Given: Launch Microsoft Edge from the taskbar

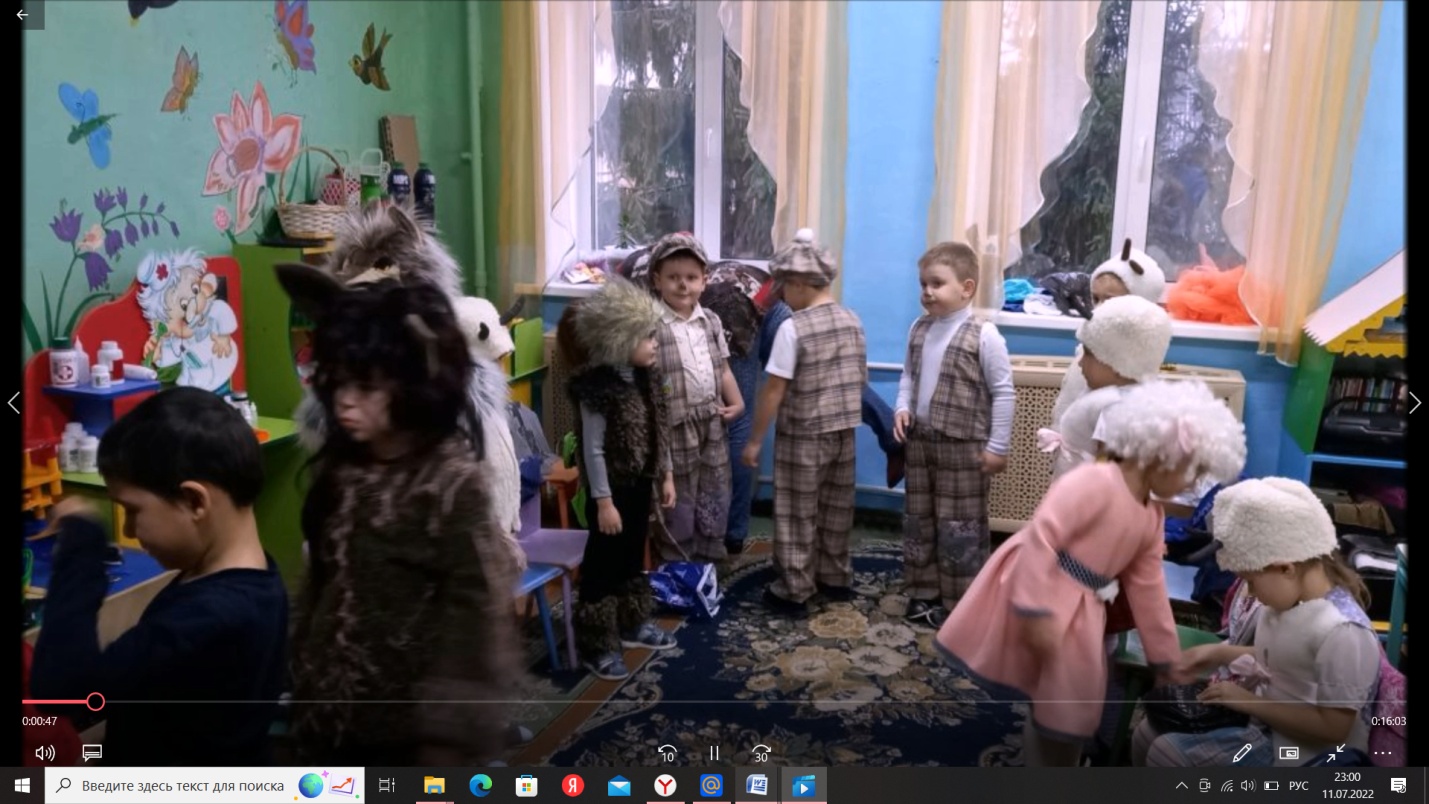Looking at the screenshot, I should (480, 786).
